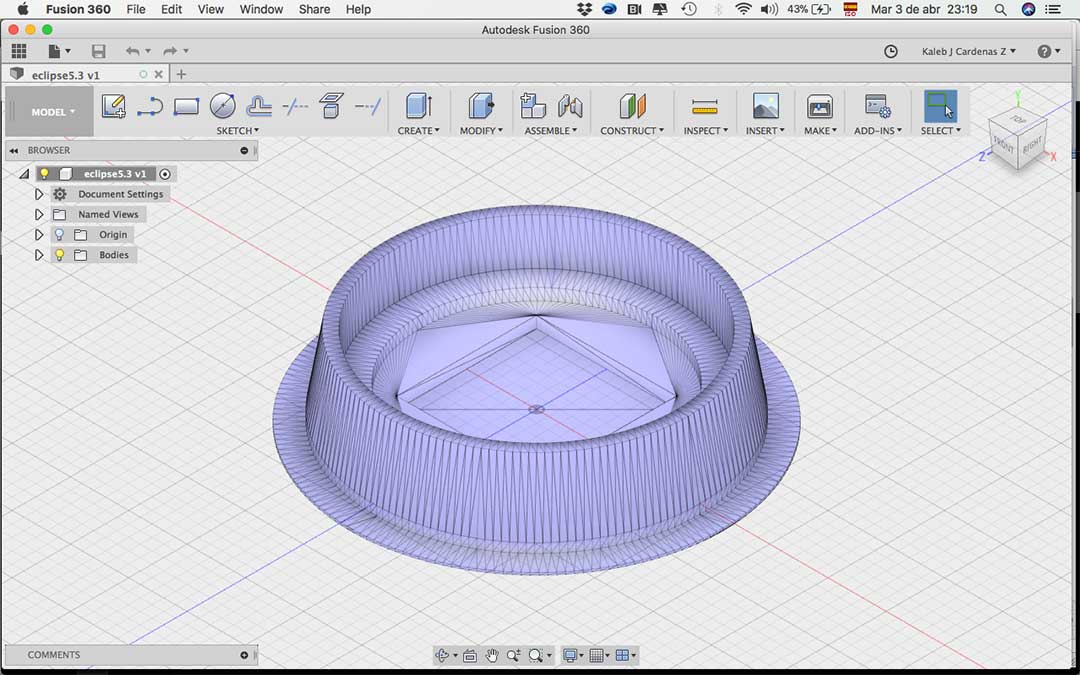
Task: Select the Trim sketch tool
Action: (x=295, y=106)
